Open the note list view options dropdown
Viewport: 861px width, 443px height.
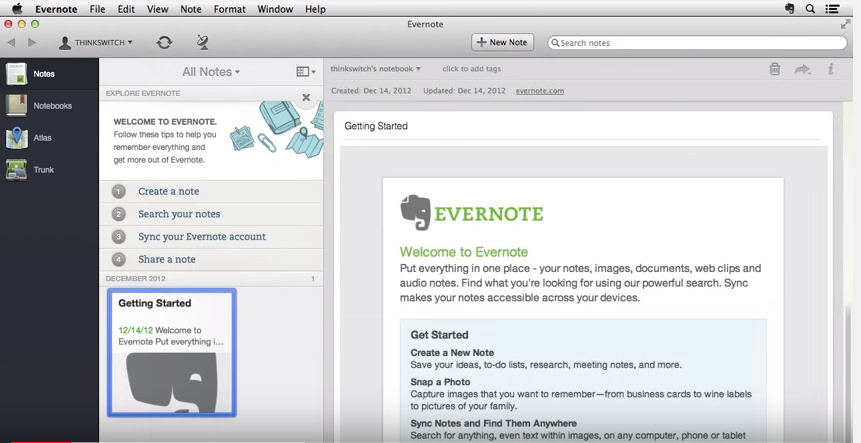coord(306,72)
